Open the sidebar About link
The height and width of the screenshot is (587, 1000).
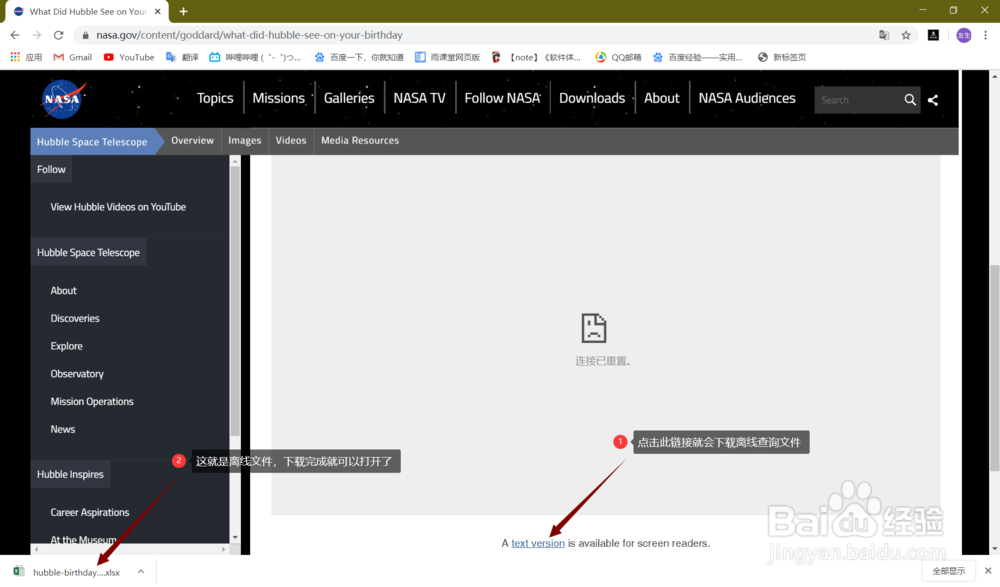(63, 290)
